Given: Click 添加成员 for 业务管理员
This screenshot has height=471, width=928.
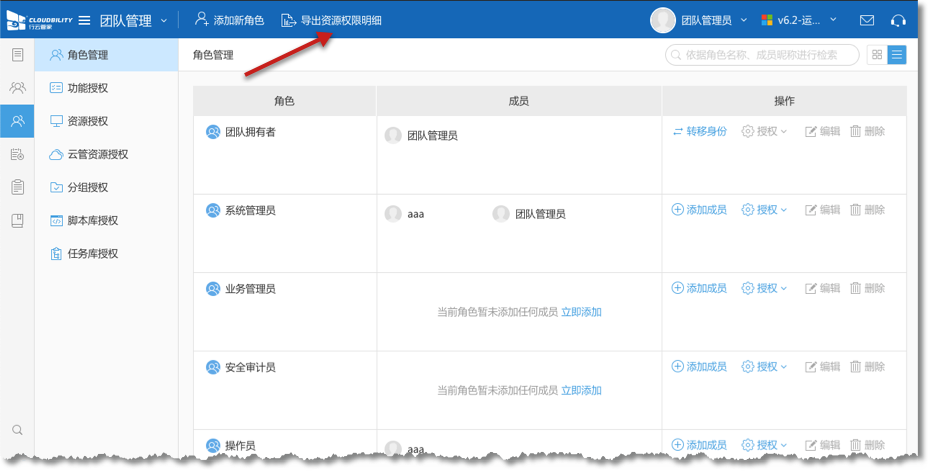Looking at the screenshot, I should (x=700, y=288).
